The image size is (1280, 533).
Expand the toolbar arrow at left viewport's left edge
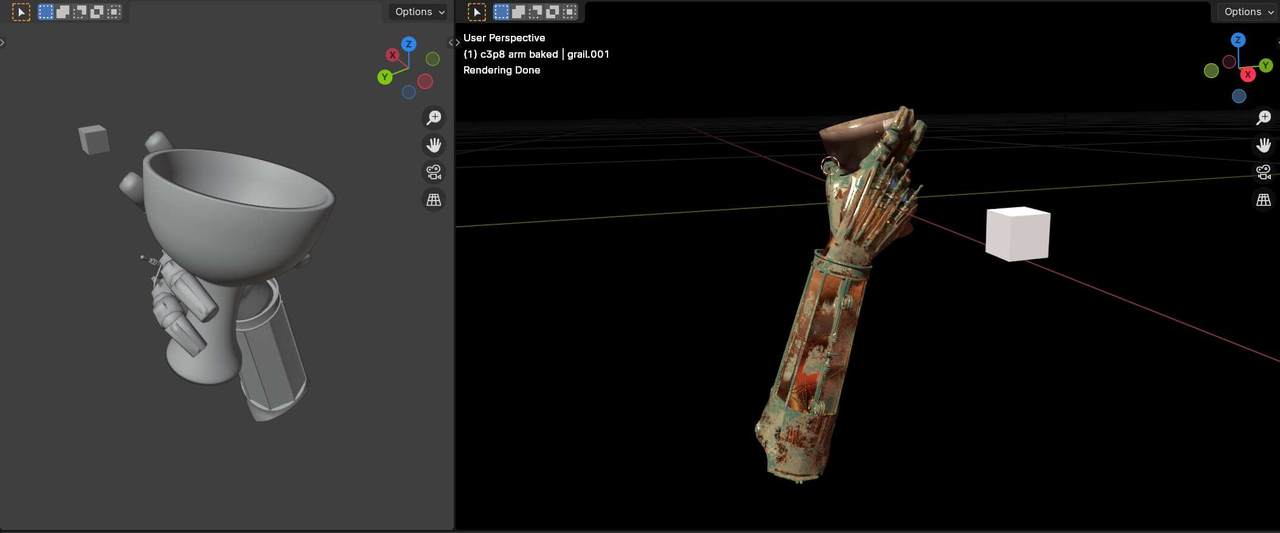point(3,42)
